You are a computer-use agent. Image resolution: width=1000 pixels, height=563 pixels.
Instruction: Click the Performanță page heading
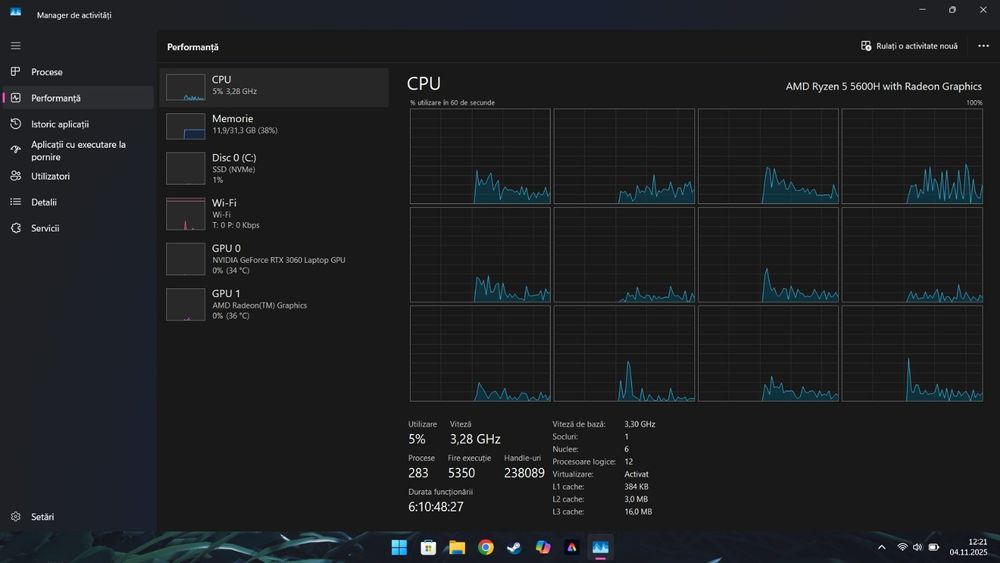[193, 47]
